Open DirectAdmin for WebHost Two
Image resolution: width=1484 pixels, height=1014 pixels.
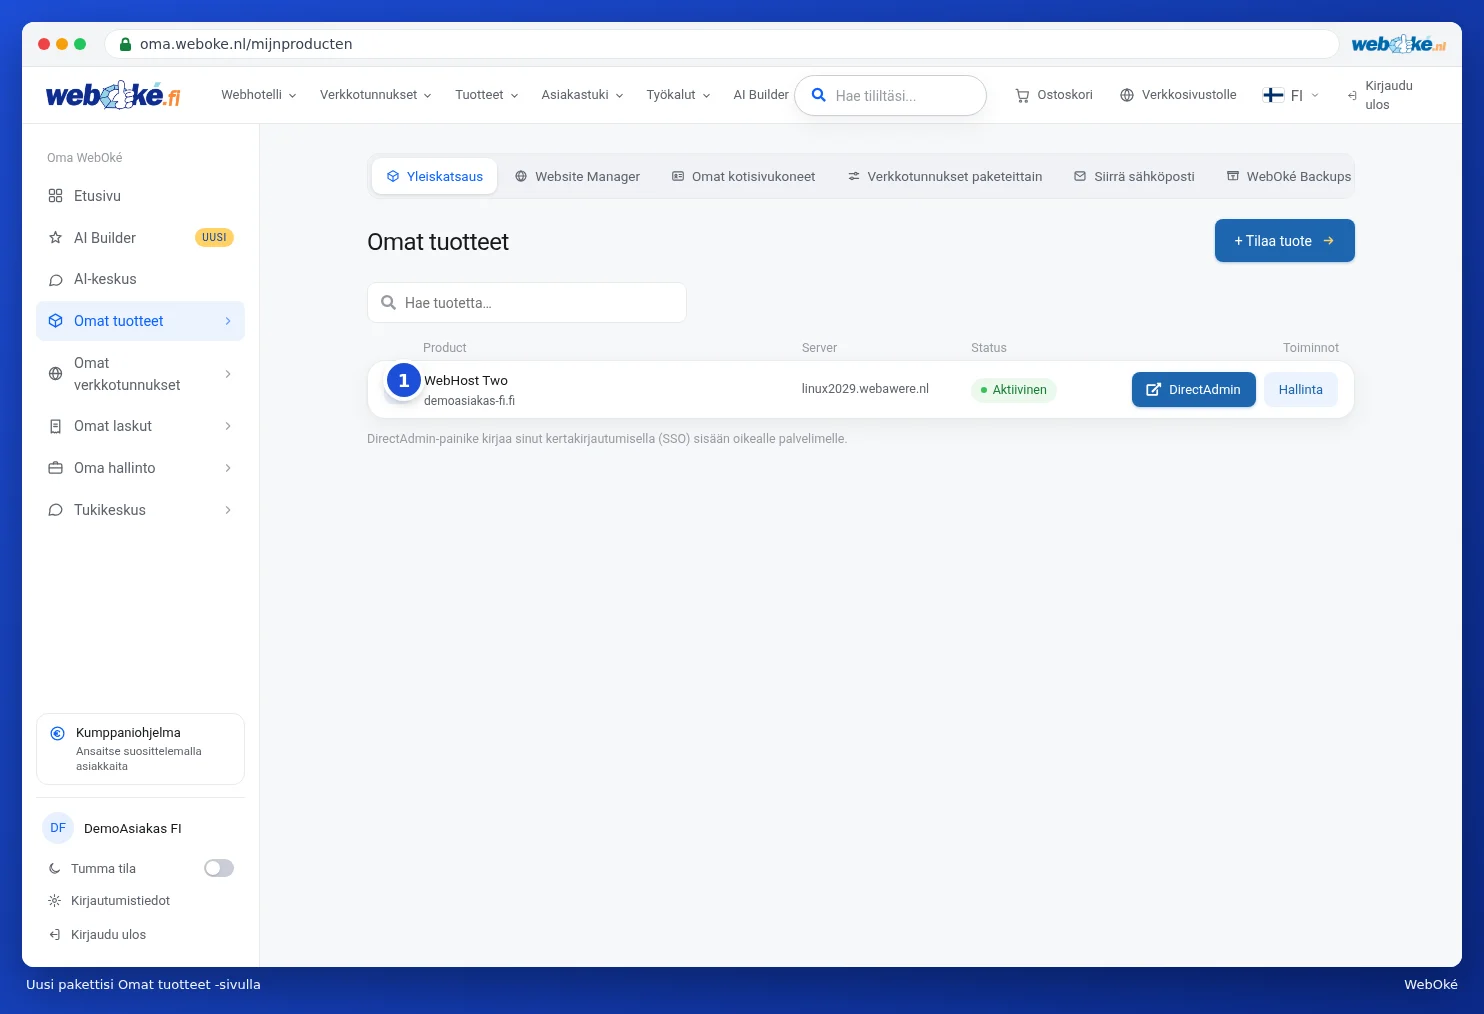pyautogui.click(x=1194, y=390)
